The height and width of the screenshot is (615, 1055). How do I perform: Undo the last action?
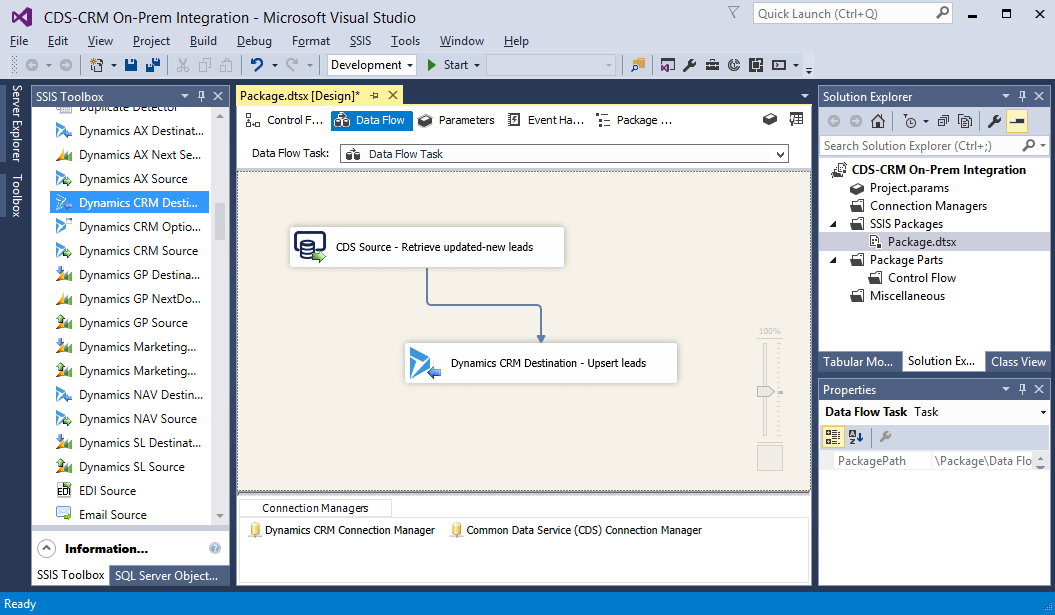pyautogui.click(x=257, y=65)
